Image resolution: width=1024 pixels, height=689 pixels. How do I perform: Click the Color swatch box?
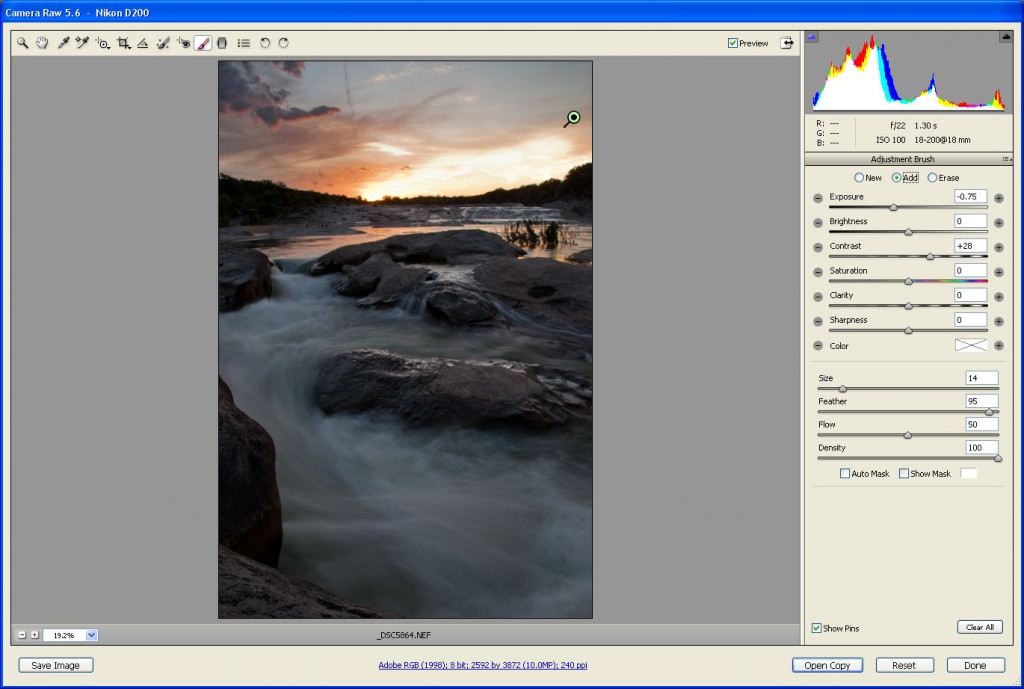[x=970, y=345]
